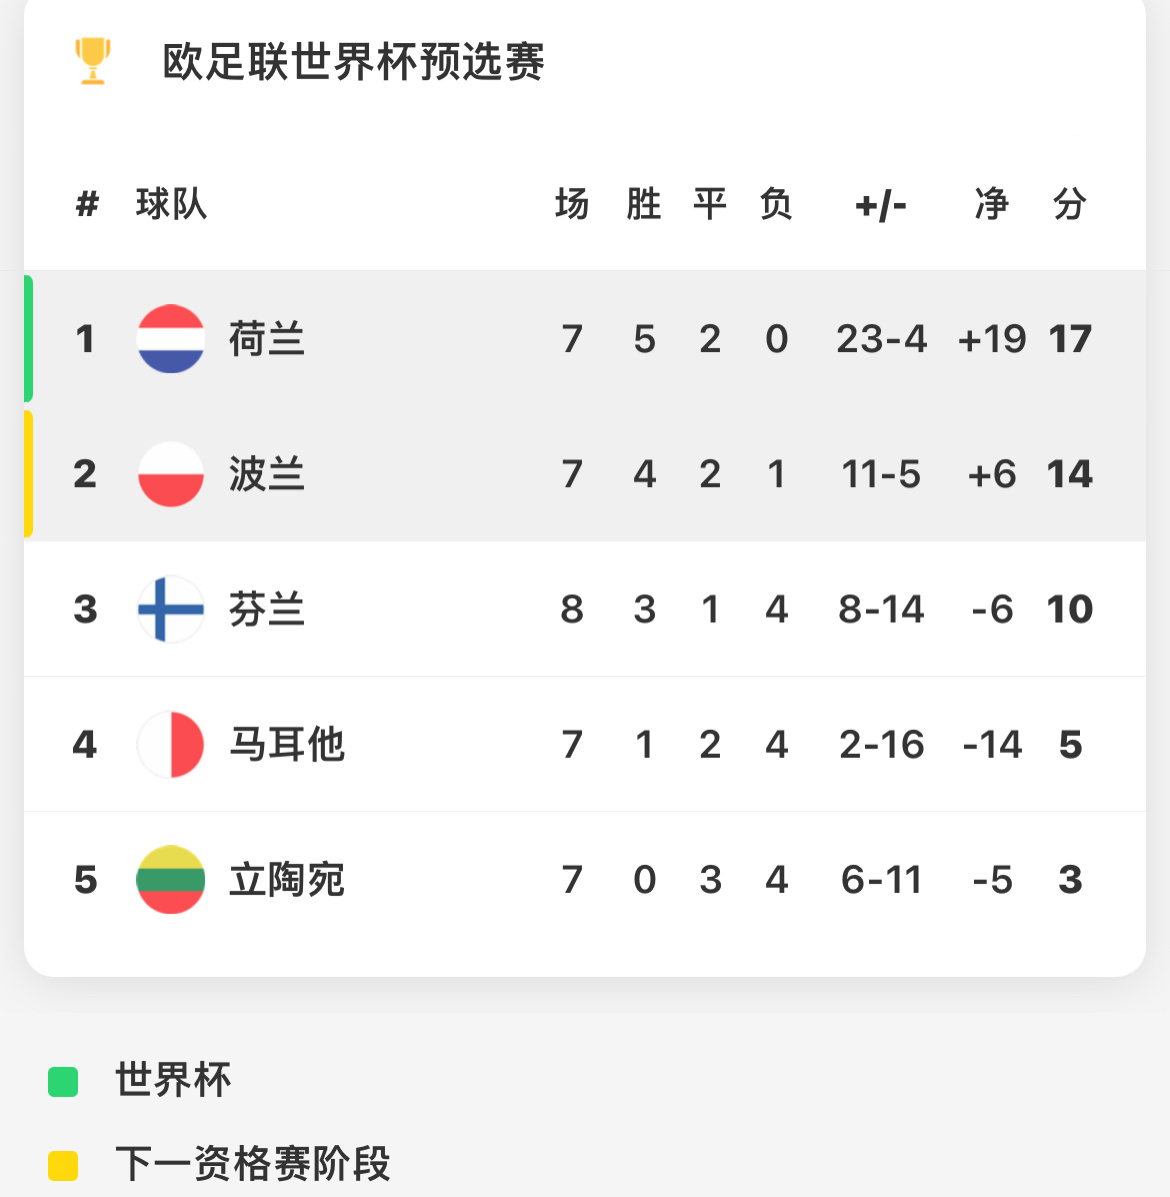Click the +/- goals column header
Image resolution: width=1170 pixels, height=1197 pixels.
[881, 206]
